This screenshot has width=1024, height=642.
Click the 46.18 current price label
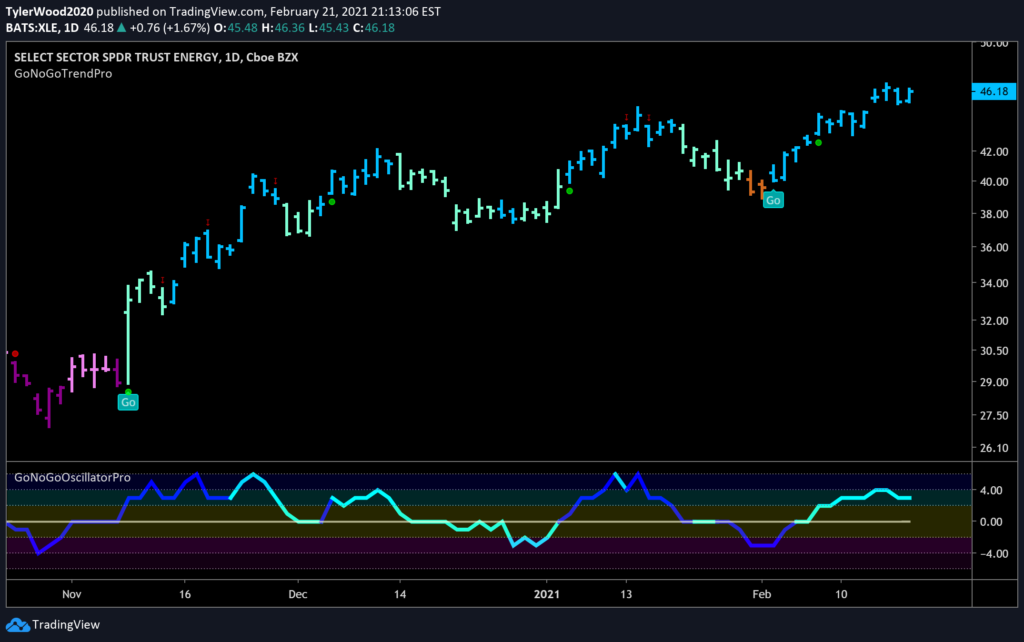tap(994, 91)
